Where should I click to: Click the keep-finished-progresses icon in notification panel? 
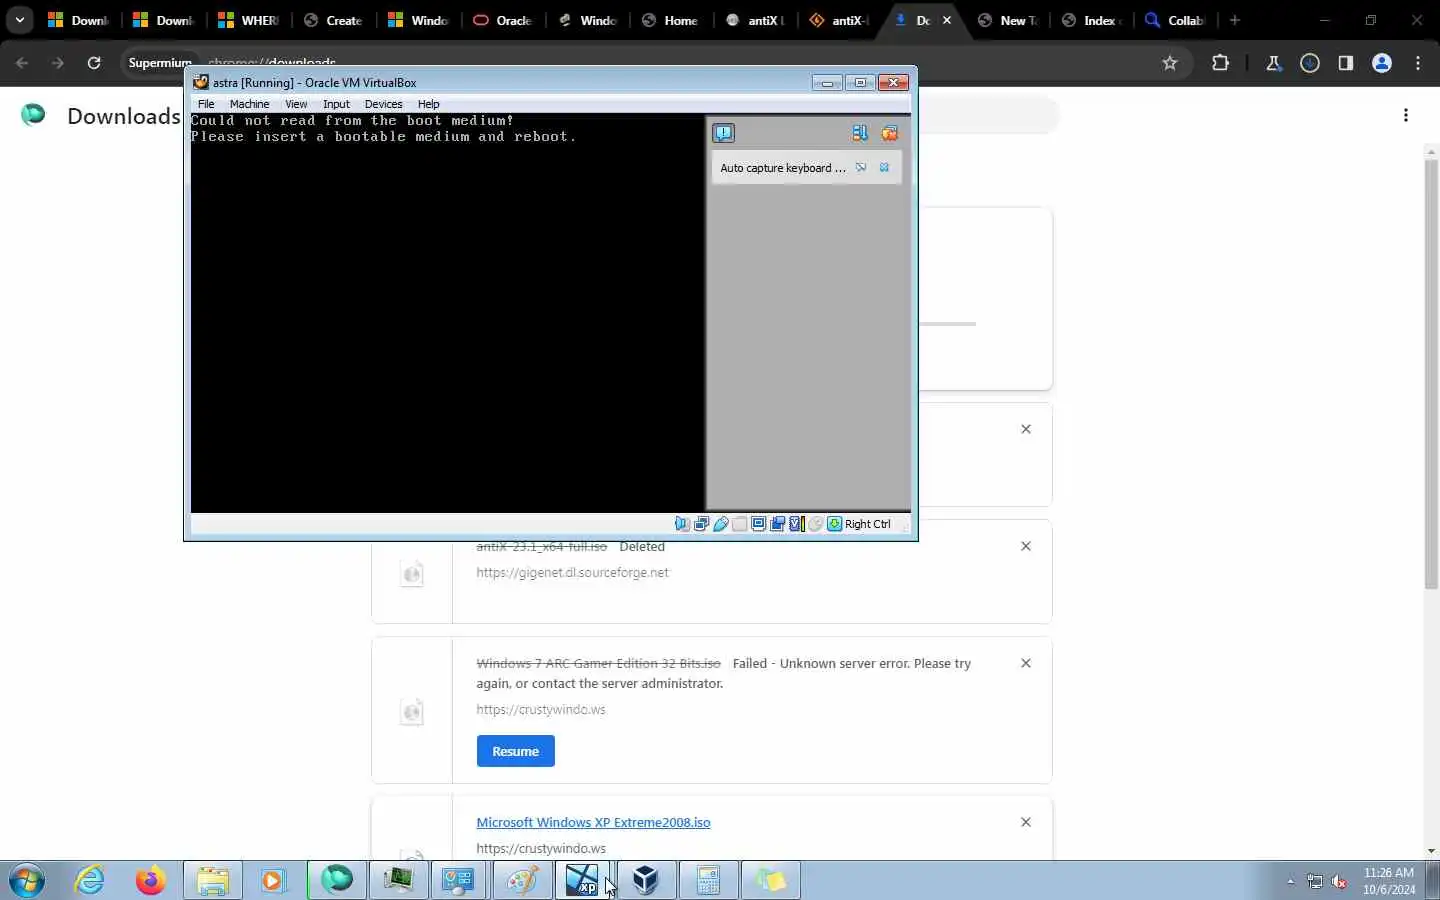click(x=860, y=133)
